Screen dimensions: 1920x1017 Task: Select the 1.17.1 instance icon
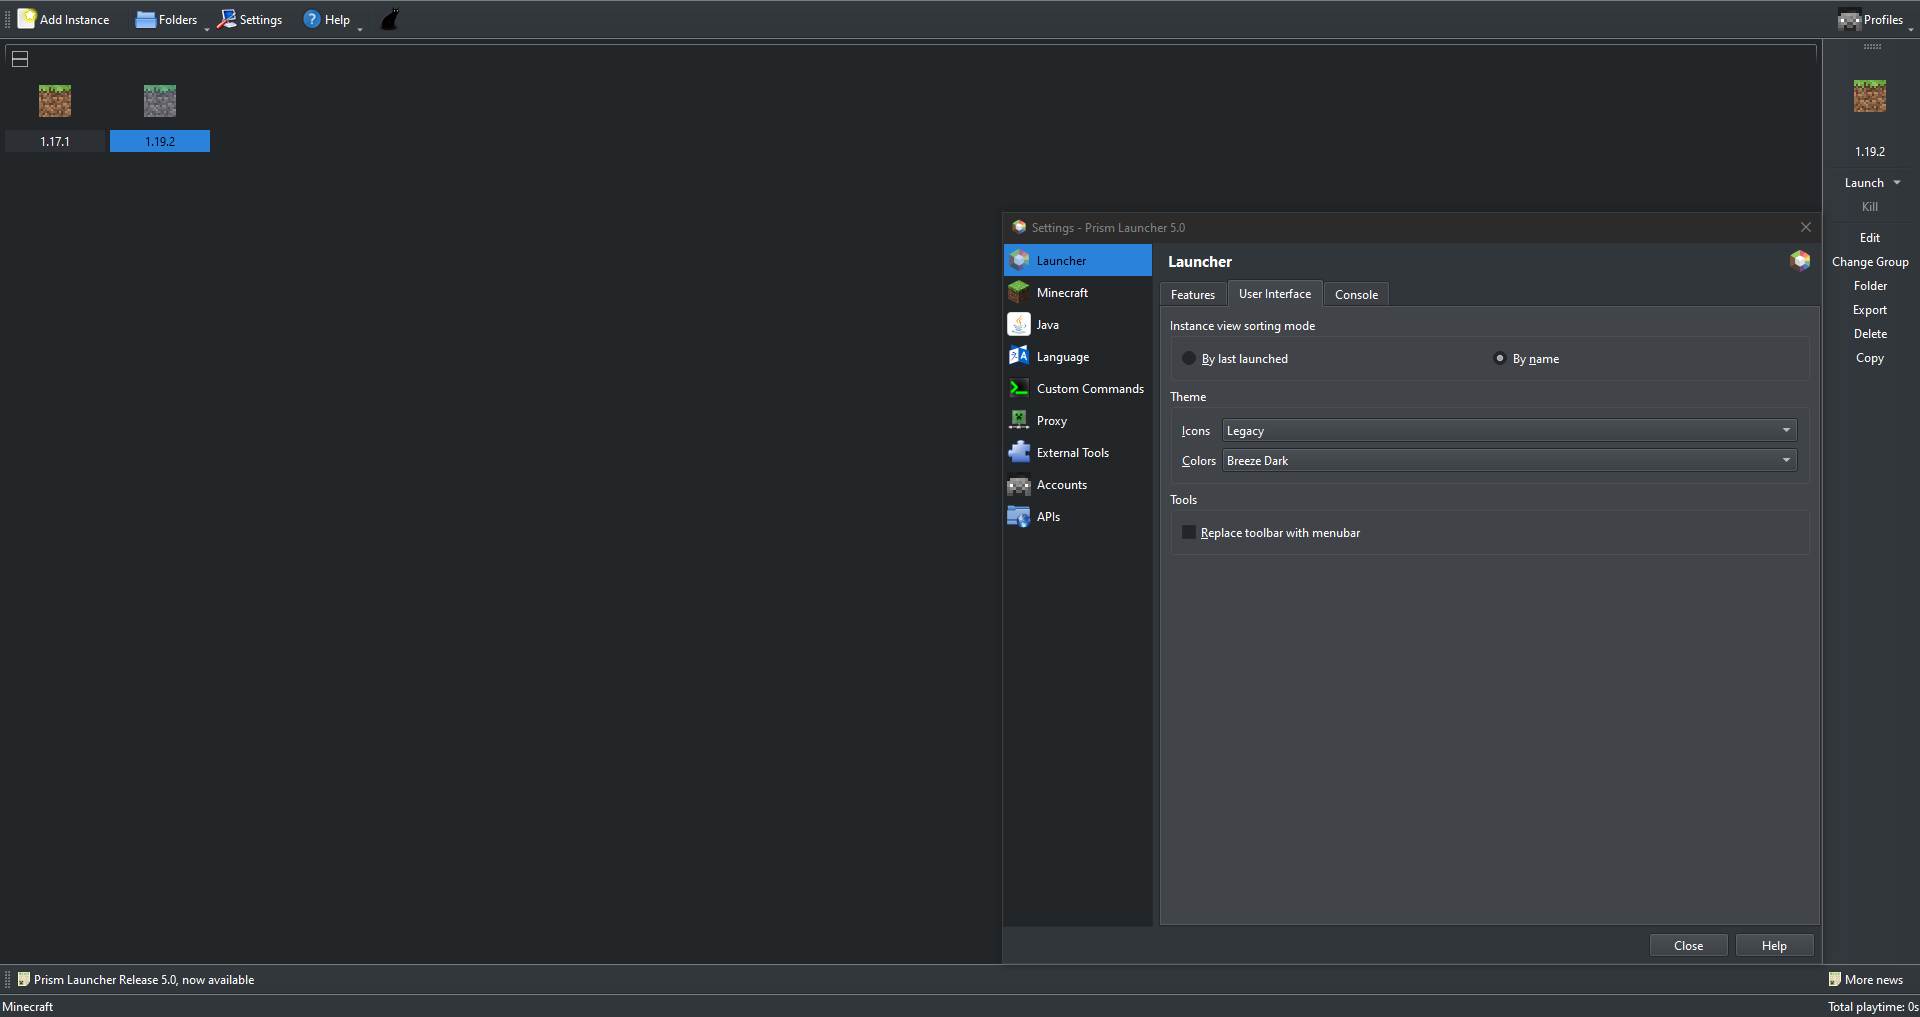pyautogui.click(x=55, y=101)
